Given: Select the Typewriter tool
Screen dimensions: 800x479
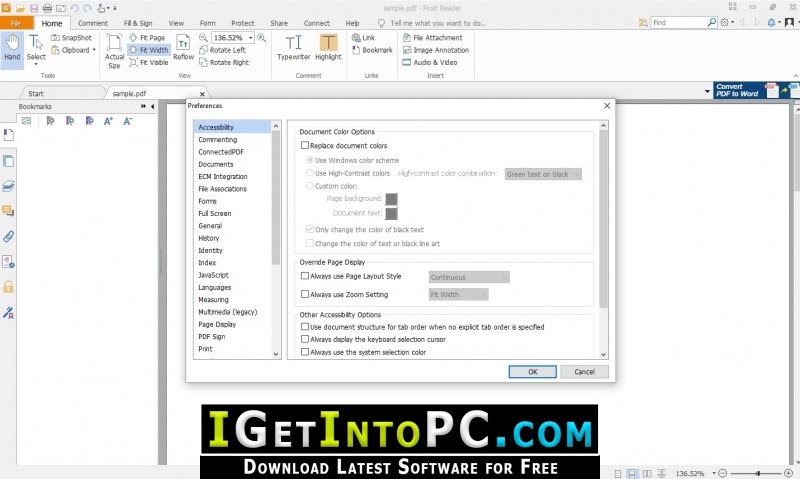Looking at the screenshot, I should (x=293, y=47).
